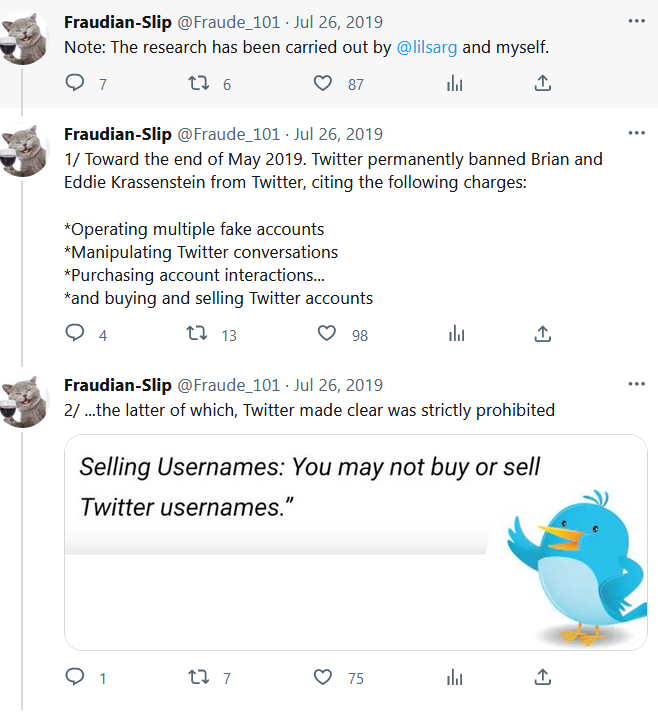Retweet the 2/ tweet with 7 retweets

click(x=199, y=677)
